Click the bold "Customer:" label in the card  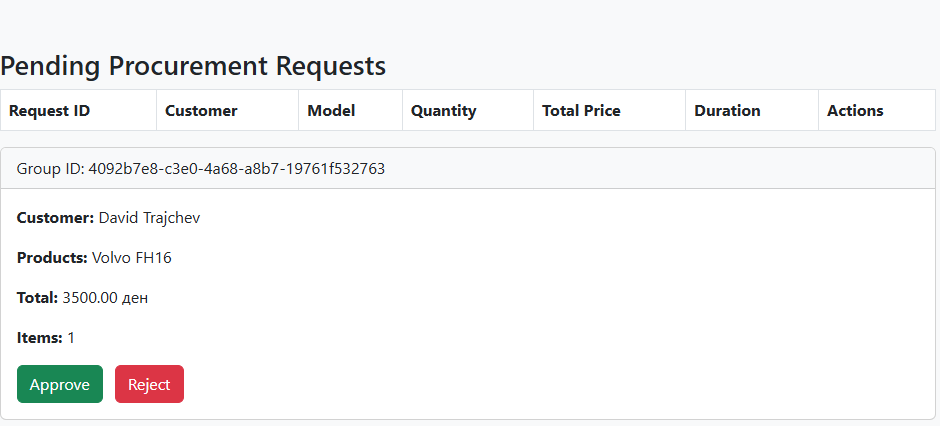click(x=55, y=218)
